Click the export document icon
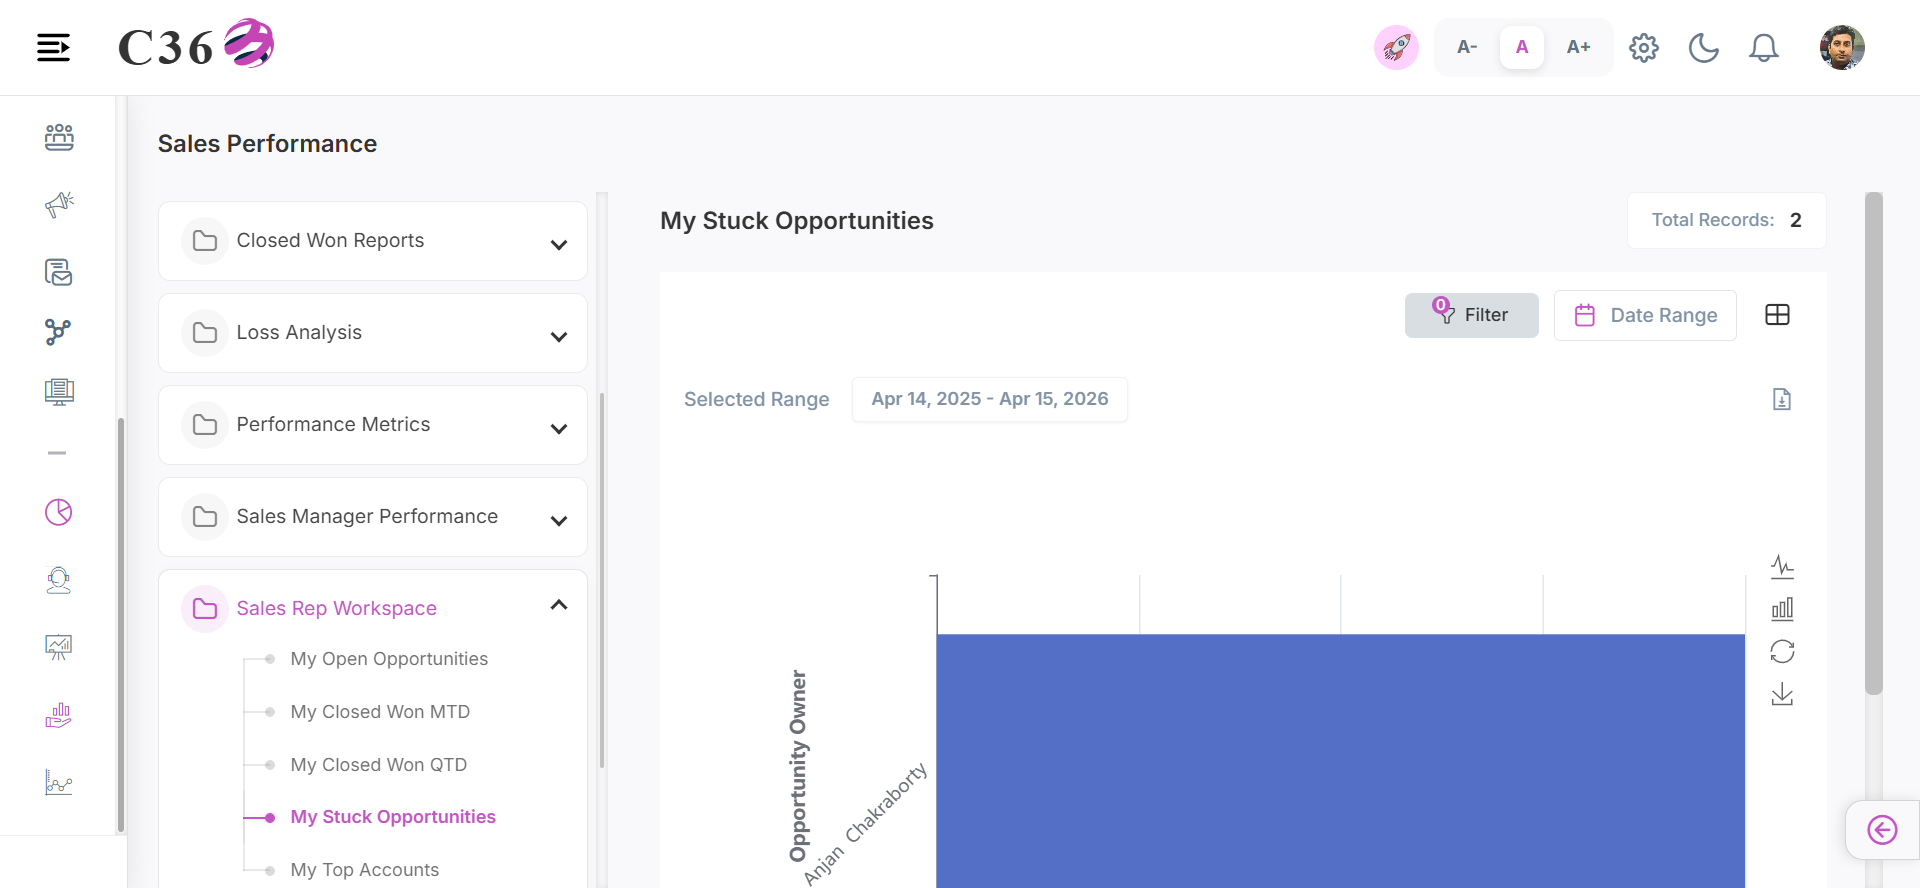Image resolution: width=1920 pixels, height=888 pixels. [x=1782, y=399]
